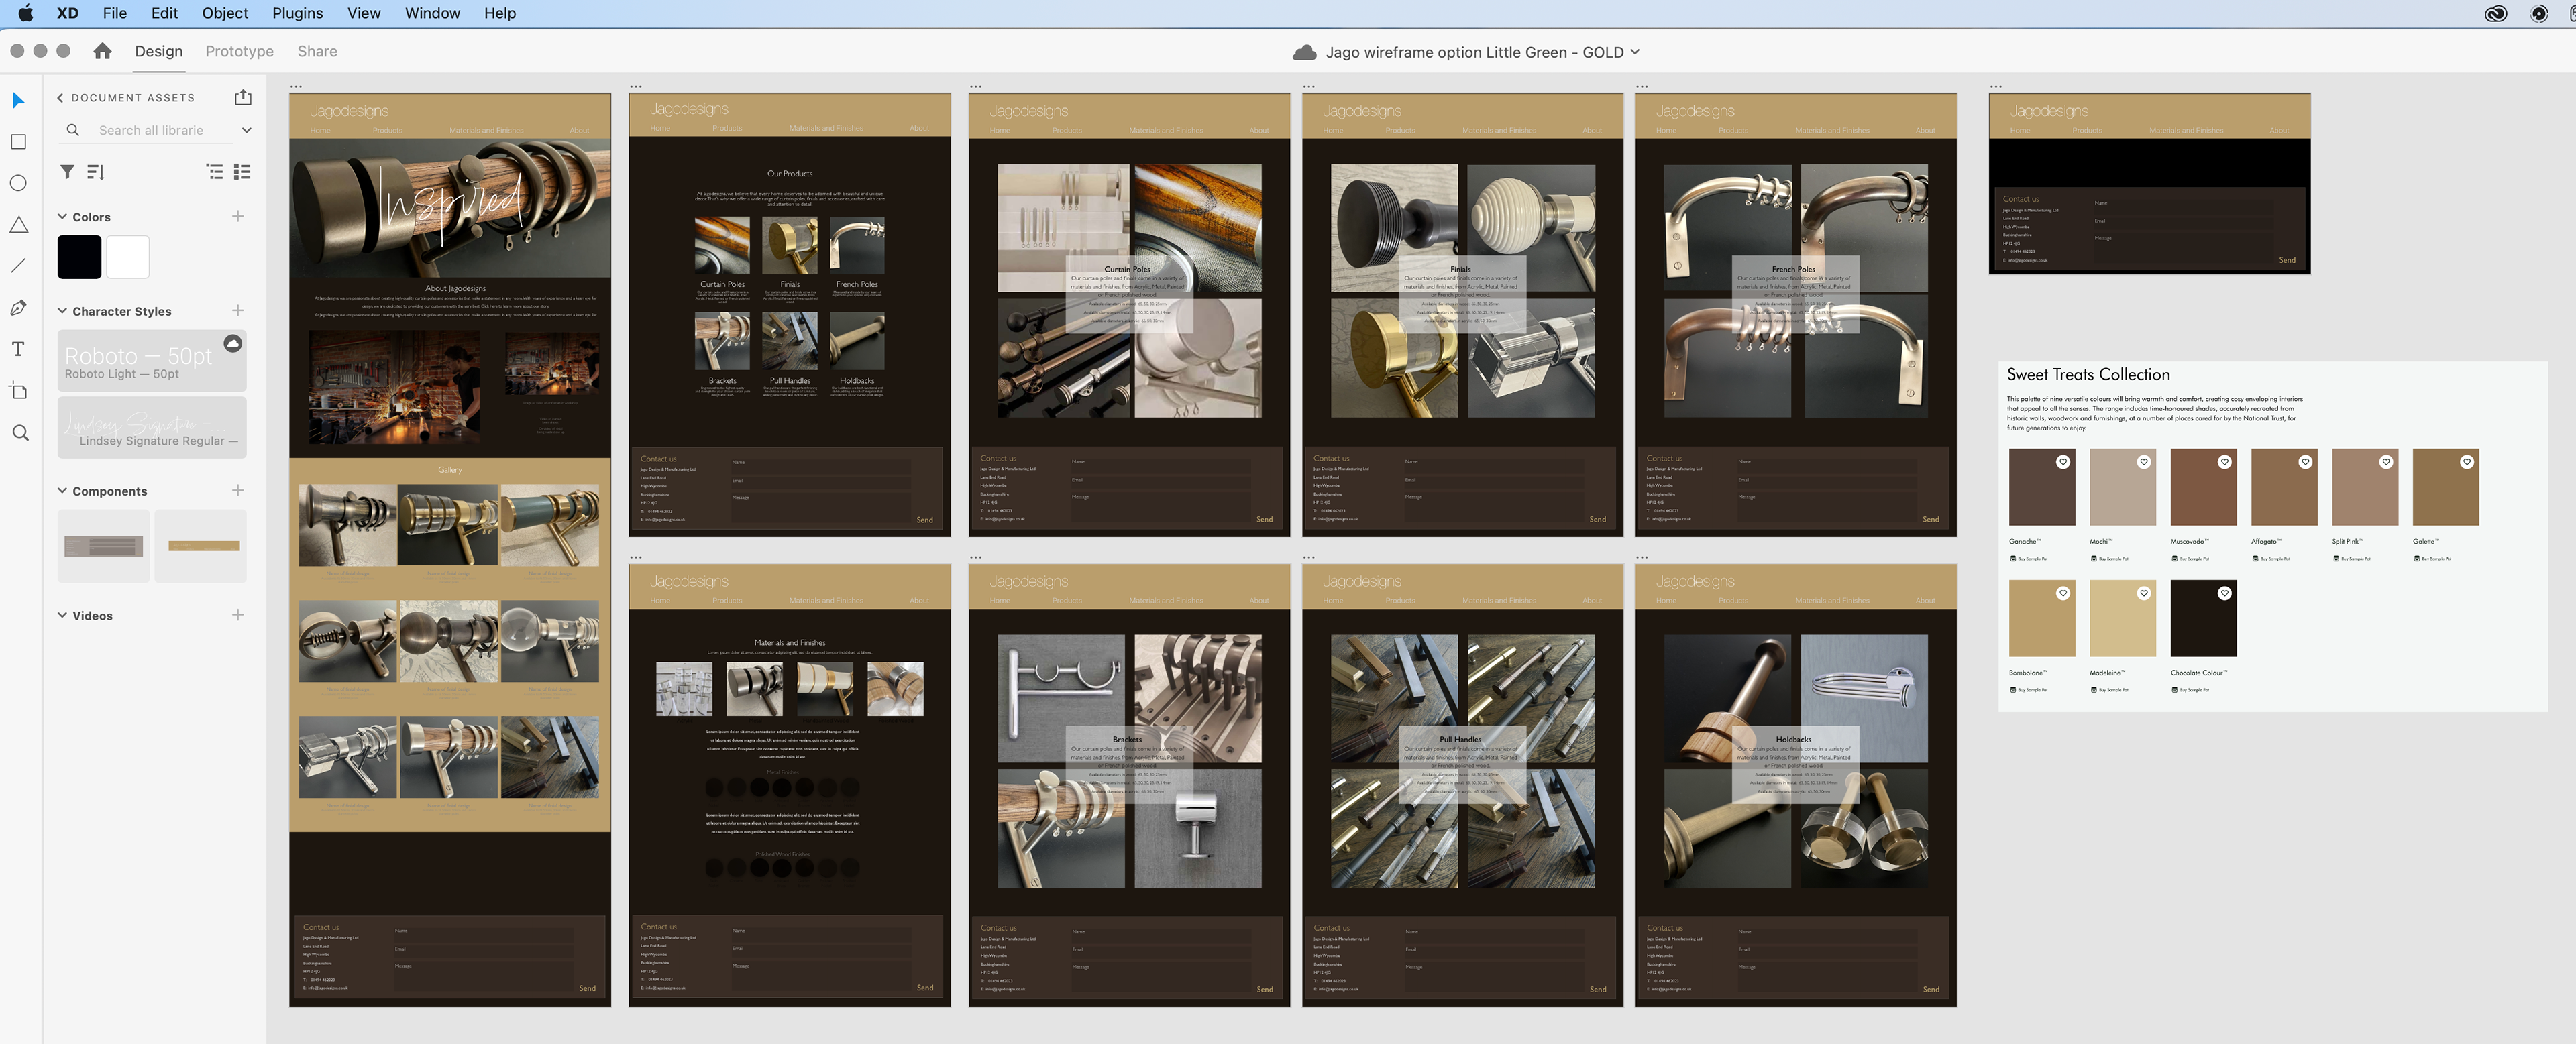
Task: Select the Polygon triangle tool
Action: click(18, 225)
